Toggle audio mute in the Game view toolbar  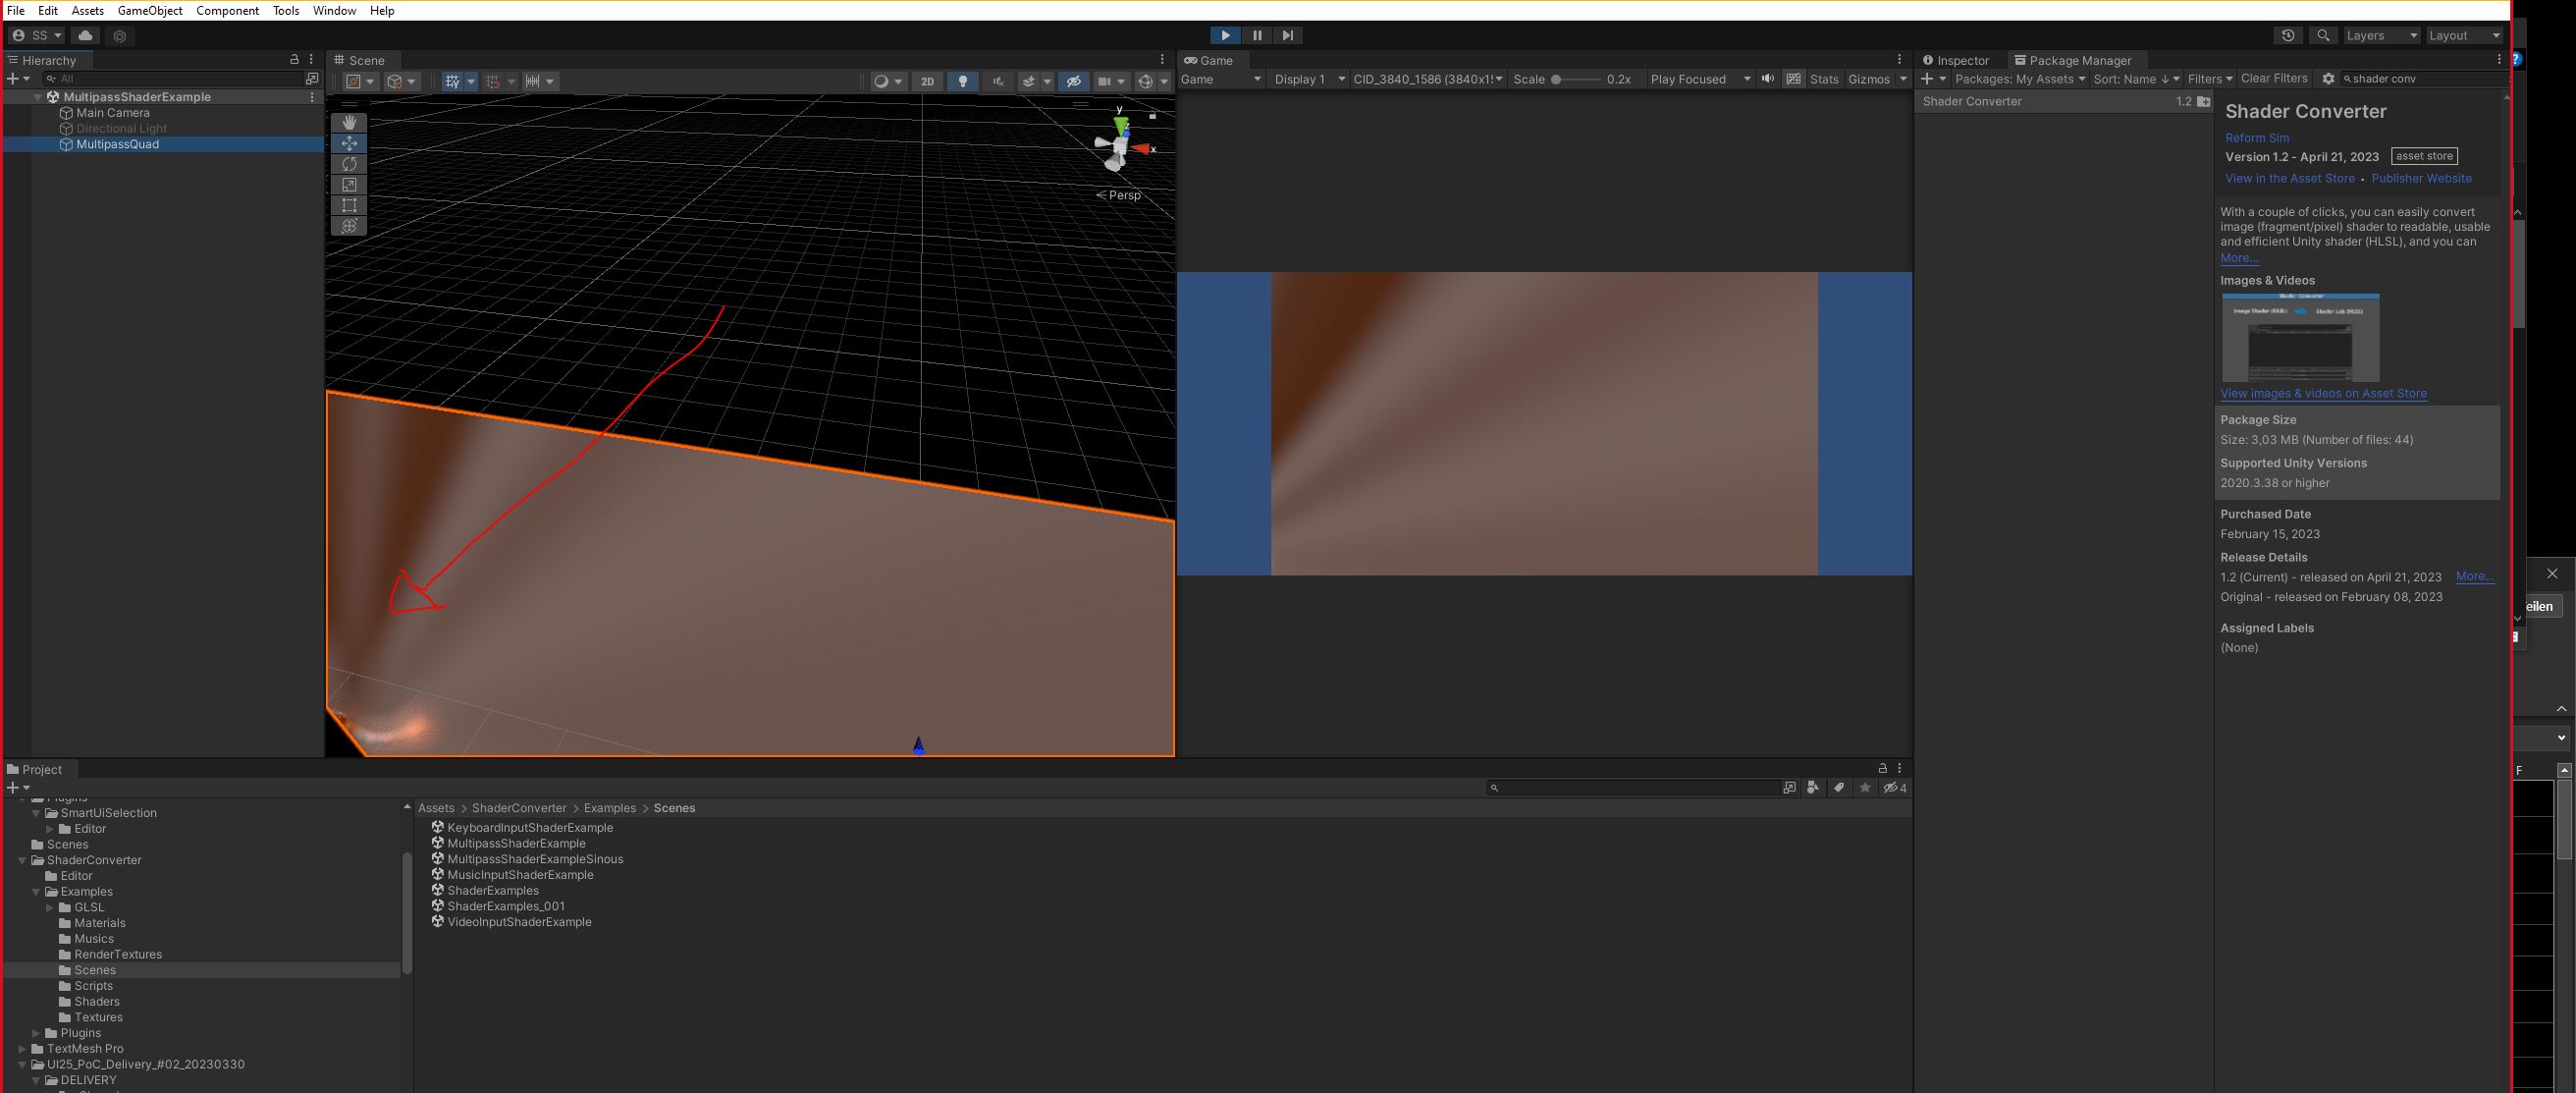pos(1767,79)
